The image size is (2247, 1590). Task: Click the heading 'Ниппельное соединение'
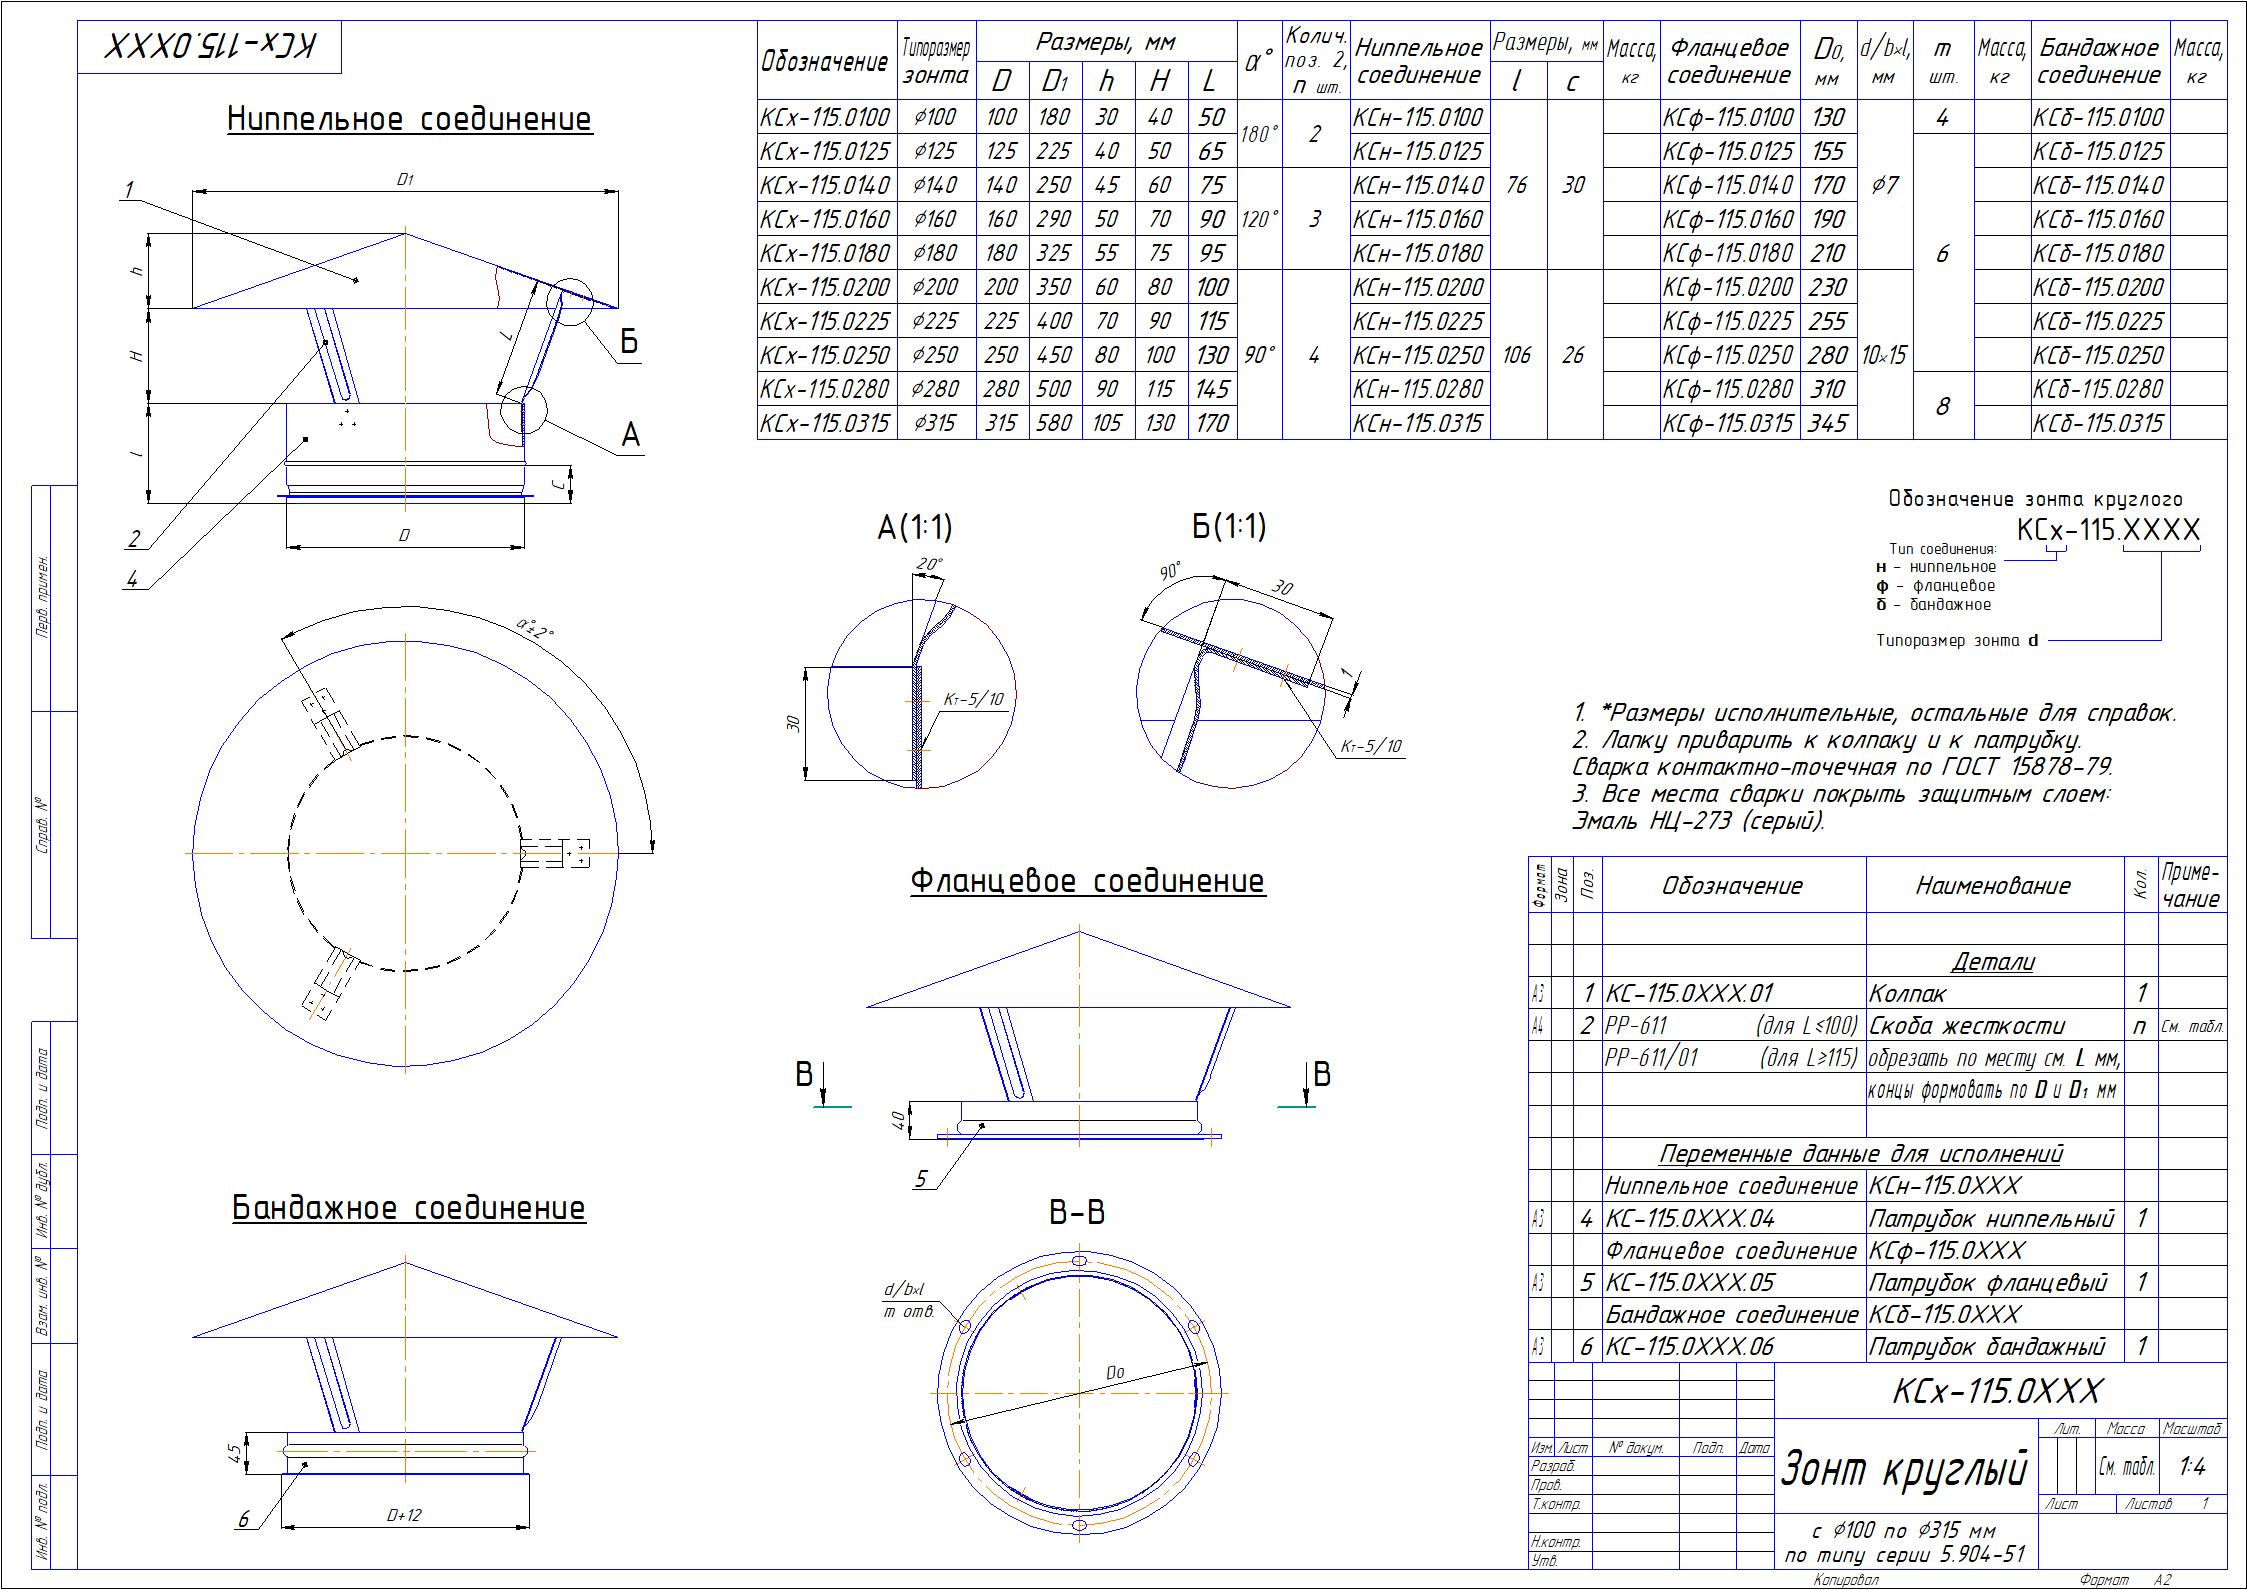pyautogui.click(x=409, y=119)
